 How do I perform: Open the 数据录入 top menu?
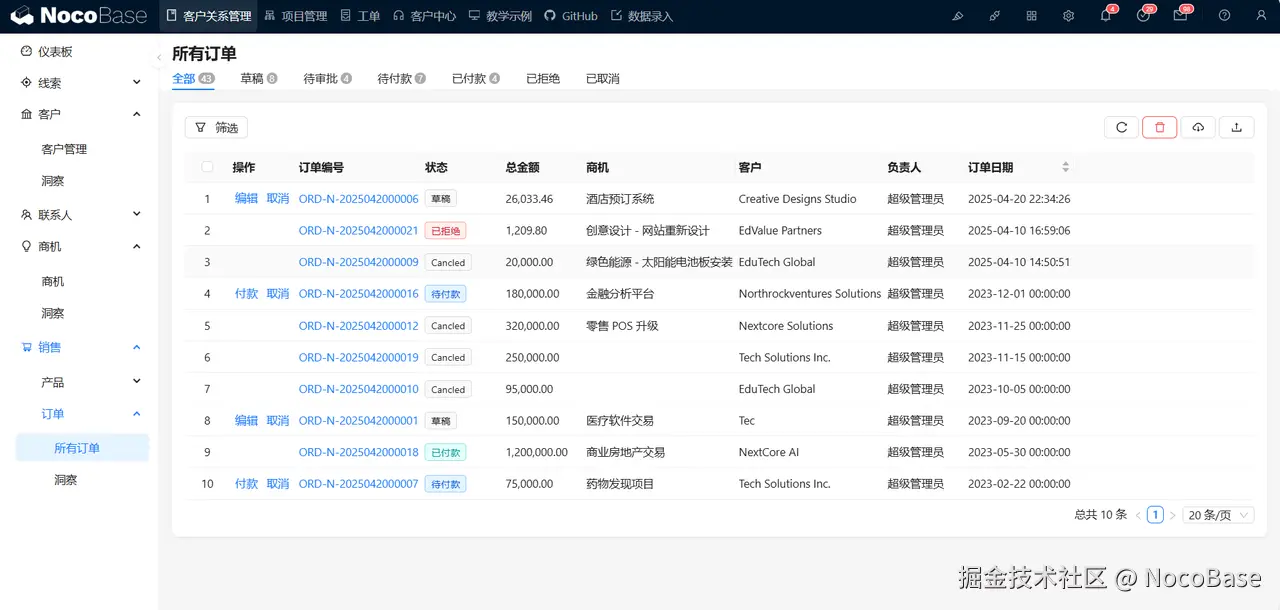642,16
